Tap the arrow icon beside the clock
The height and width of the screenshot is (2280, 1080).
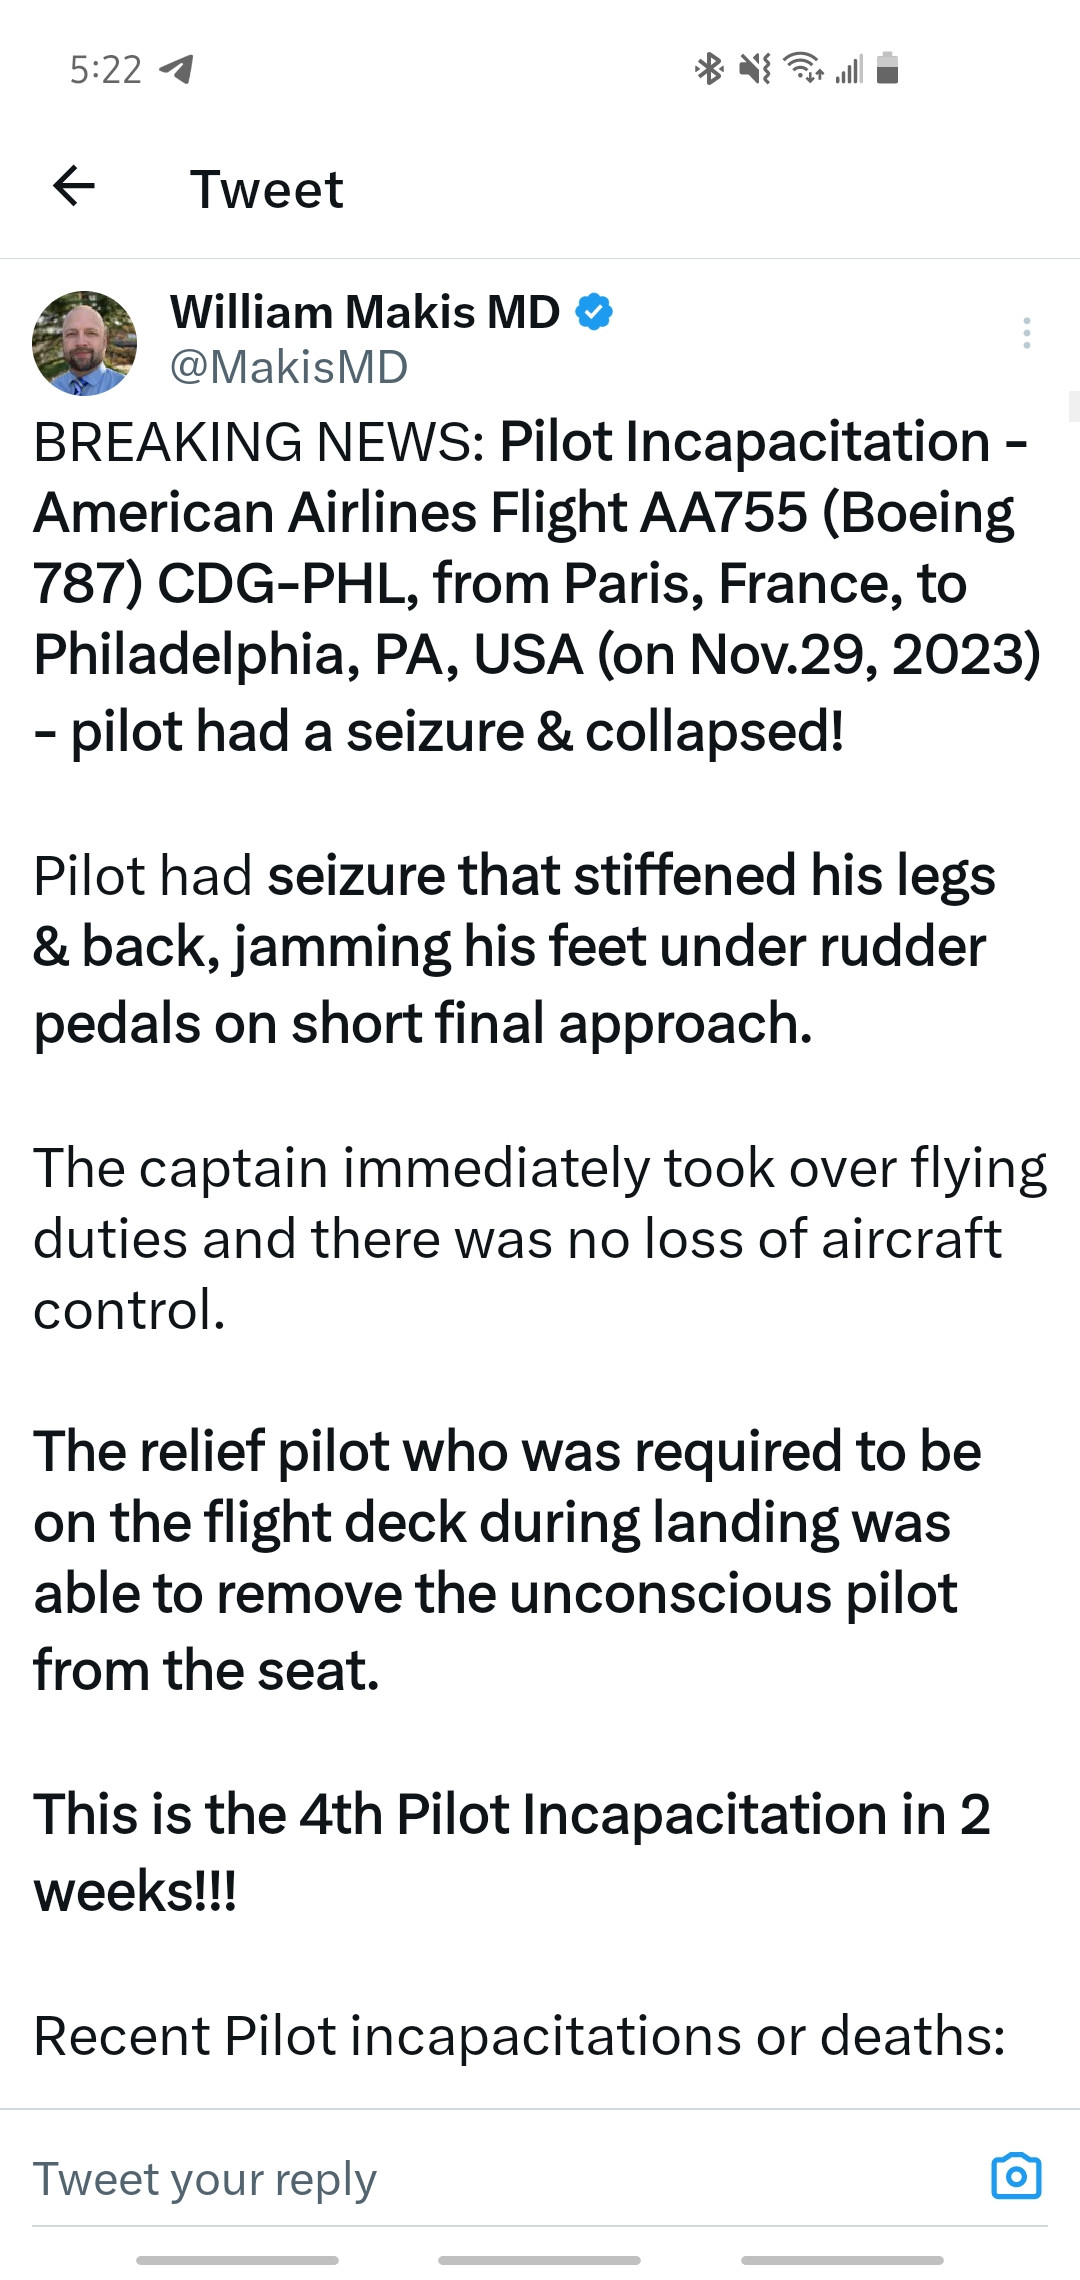click(x=177, y=69)
